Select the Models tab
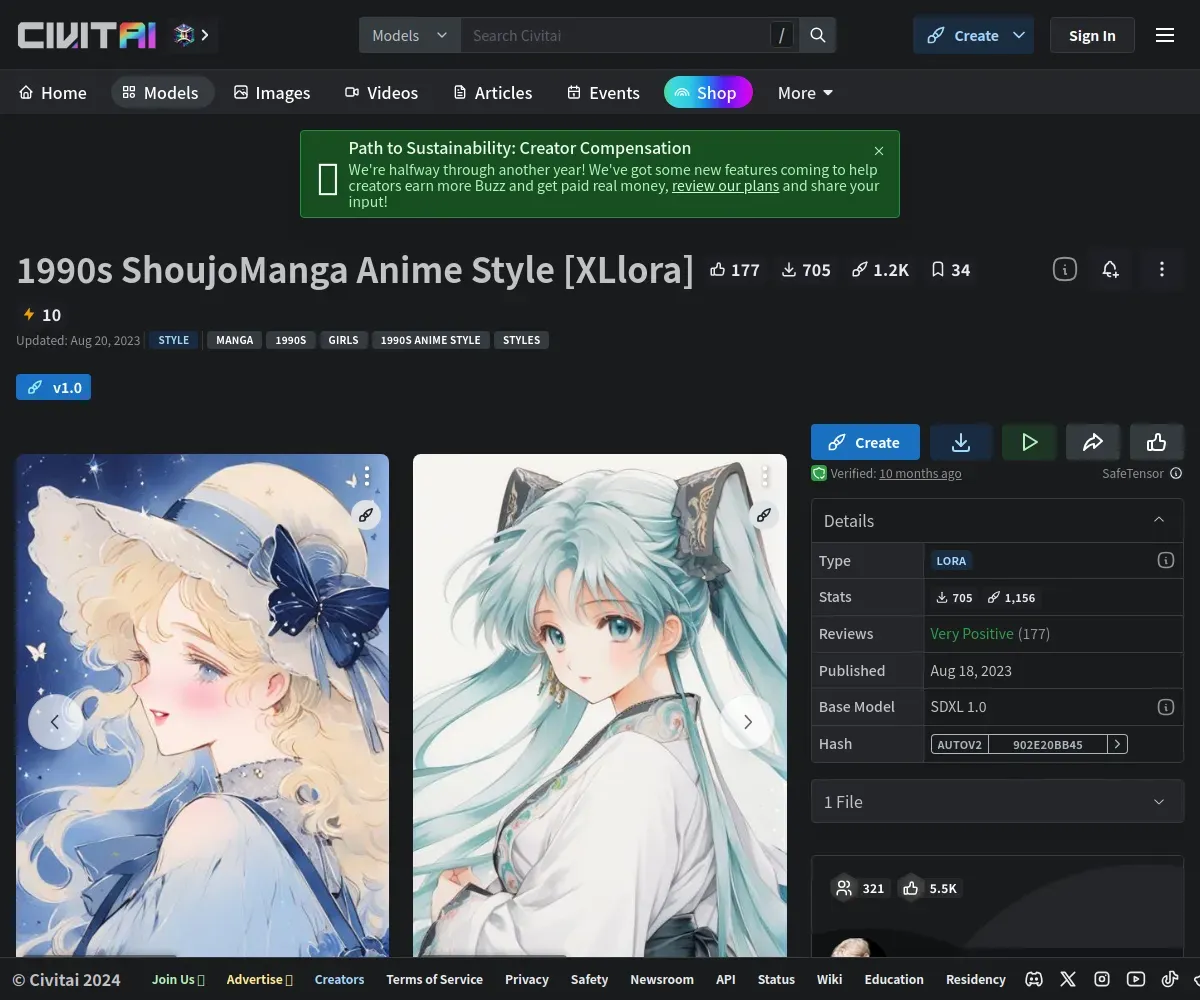The image size is (1200, 1000). (162, 92)
